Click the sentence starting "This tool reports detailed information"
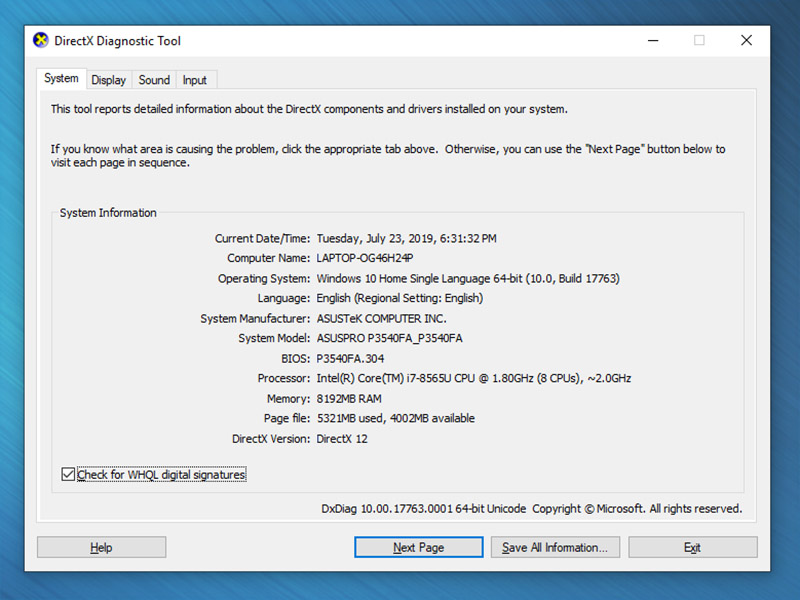Screen dimensions: 800x600 (309, 109)
